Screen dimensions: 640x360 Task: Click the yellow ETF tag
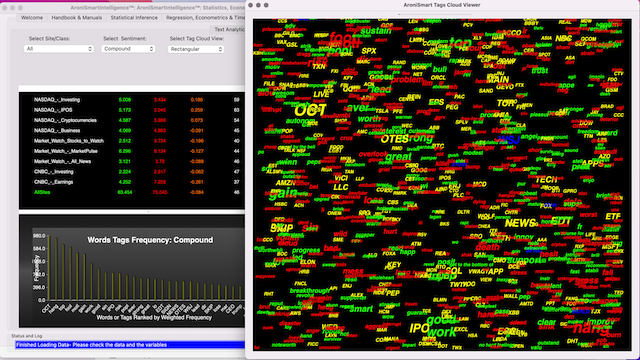(613, 216)
